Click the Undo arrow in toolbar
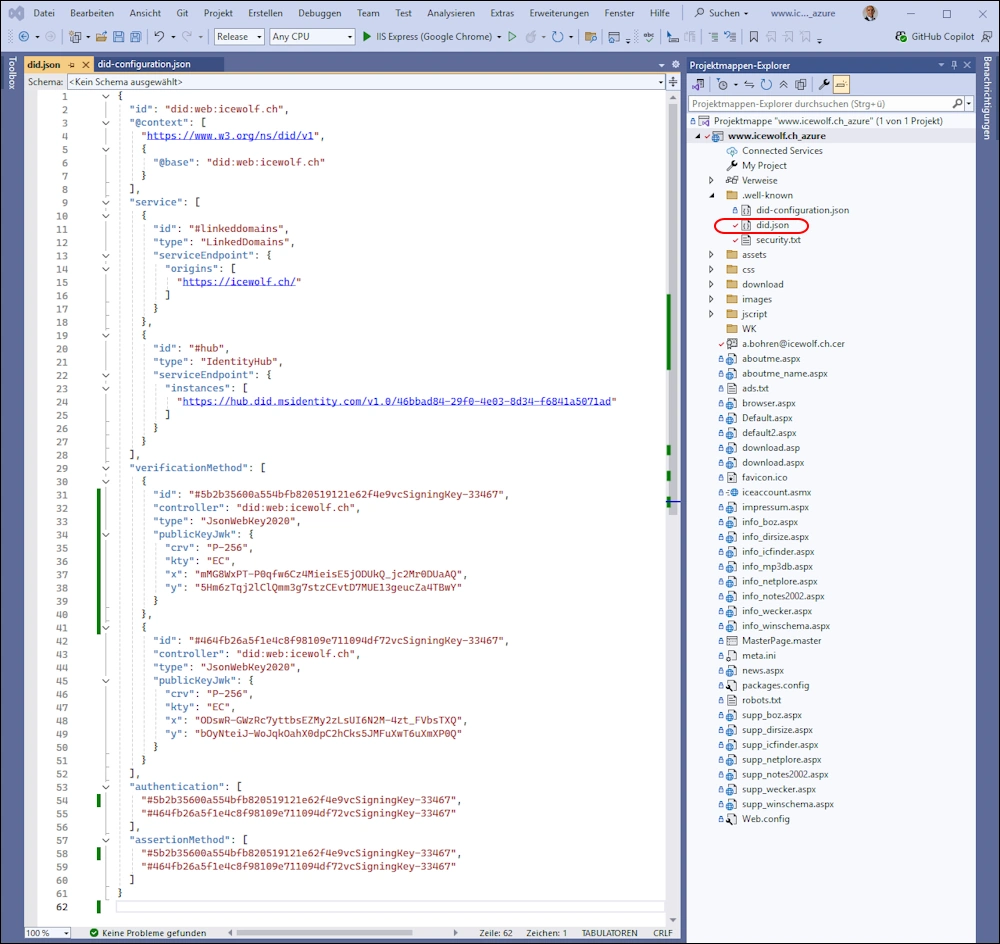The width and height of the screenshot is (1000, 944). point(159,37)
